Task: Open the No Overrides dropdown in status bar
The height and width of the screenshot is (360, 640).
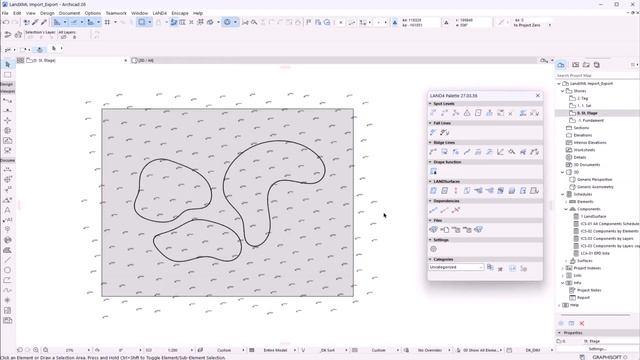Action: 430,350
